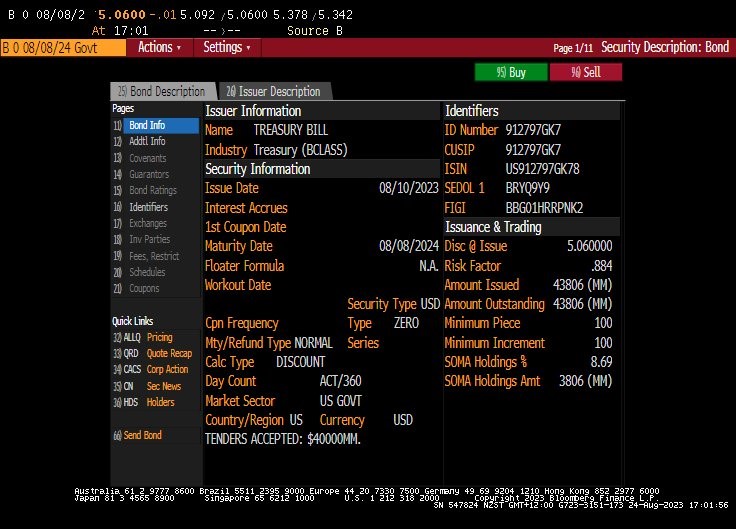Click the green Buy button
The height and width of the screenshot is (529, 736).
point(511,72)
